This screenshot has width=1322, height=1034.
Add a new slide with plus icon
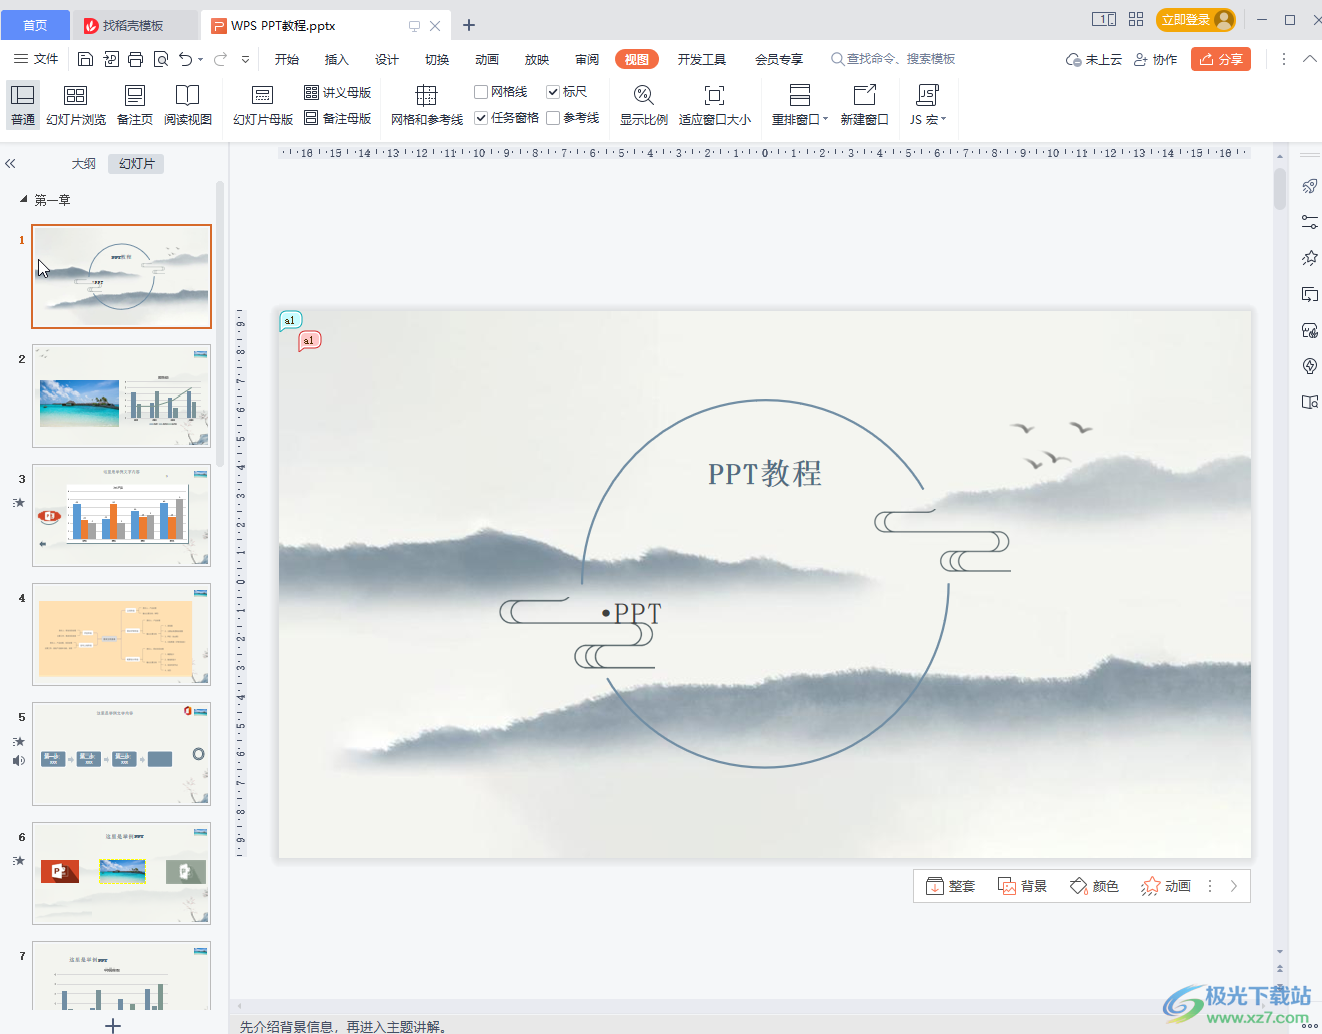point(113,1025)
